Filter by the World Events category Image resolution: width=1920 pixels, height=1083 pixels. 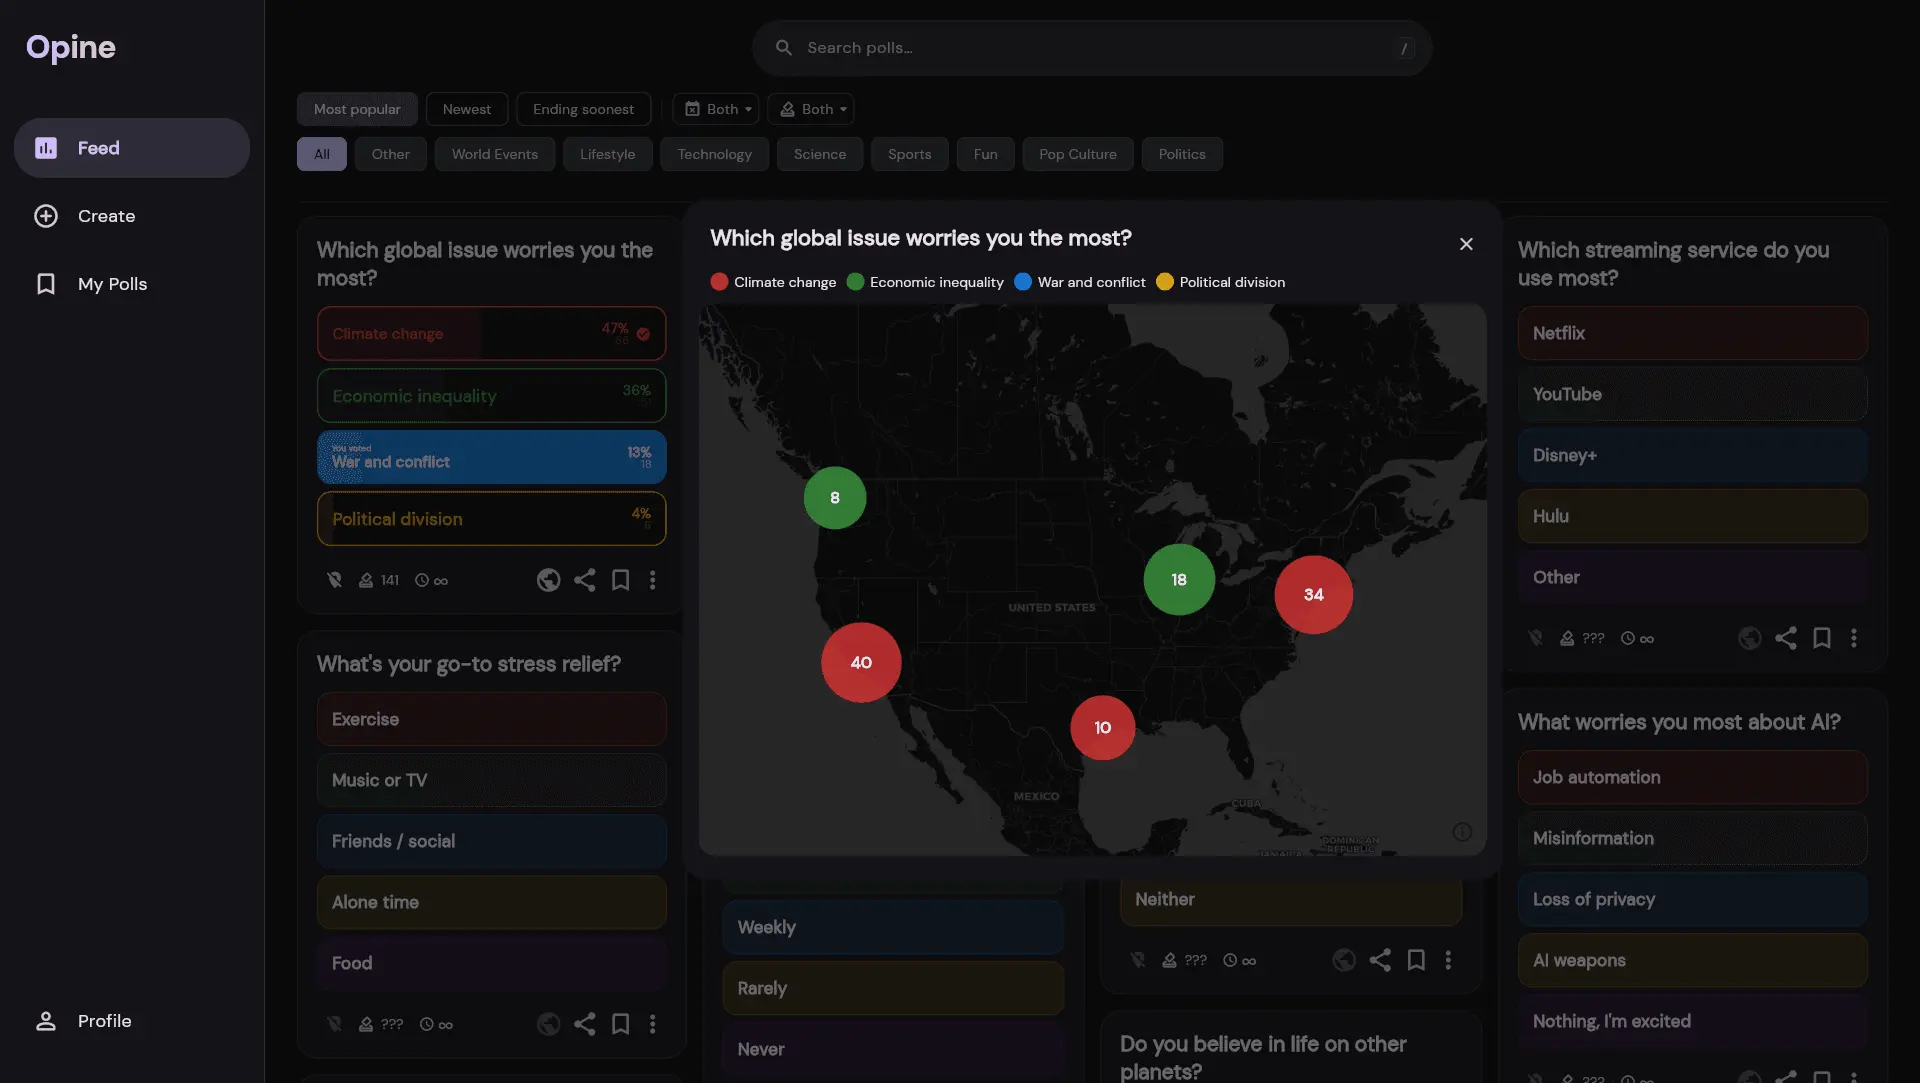point(495,154)
